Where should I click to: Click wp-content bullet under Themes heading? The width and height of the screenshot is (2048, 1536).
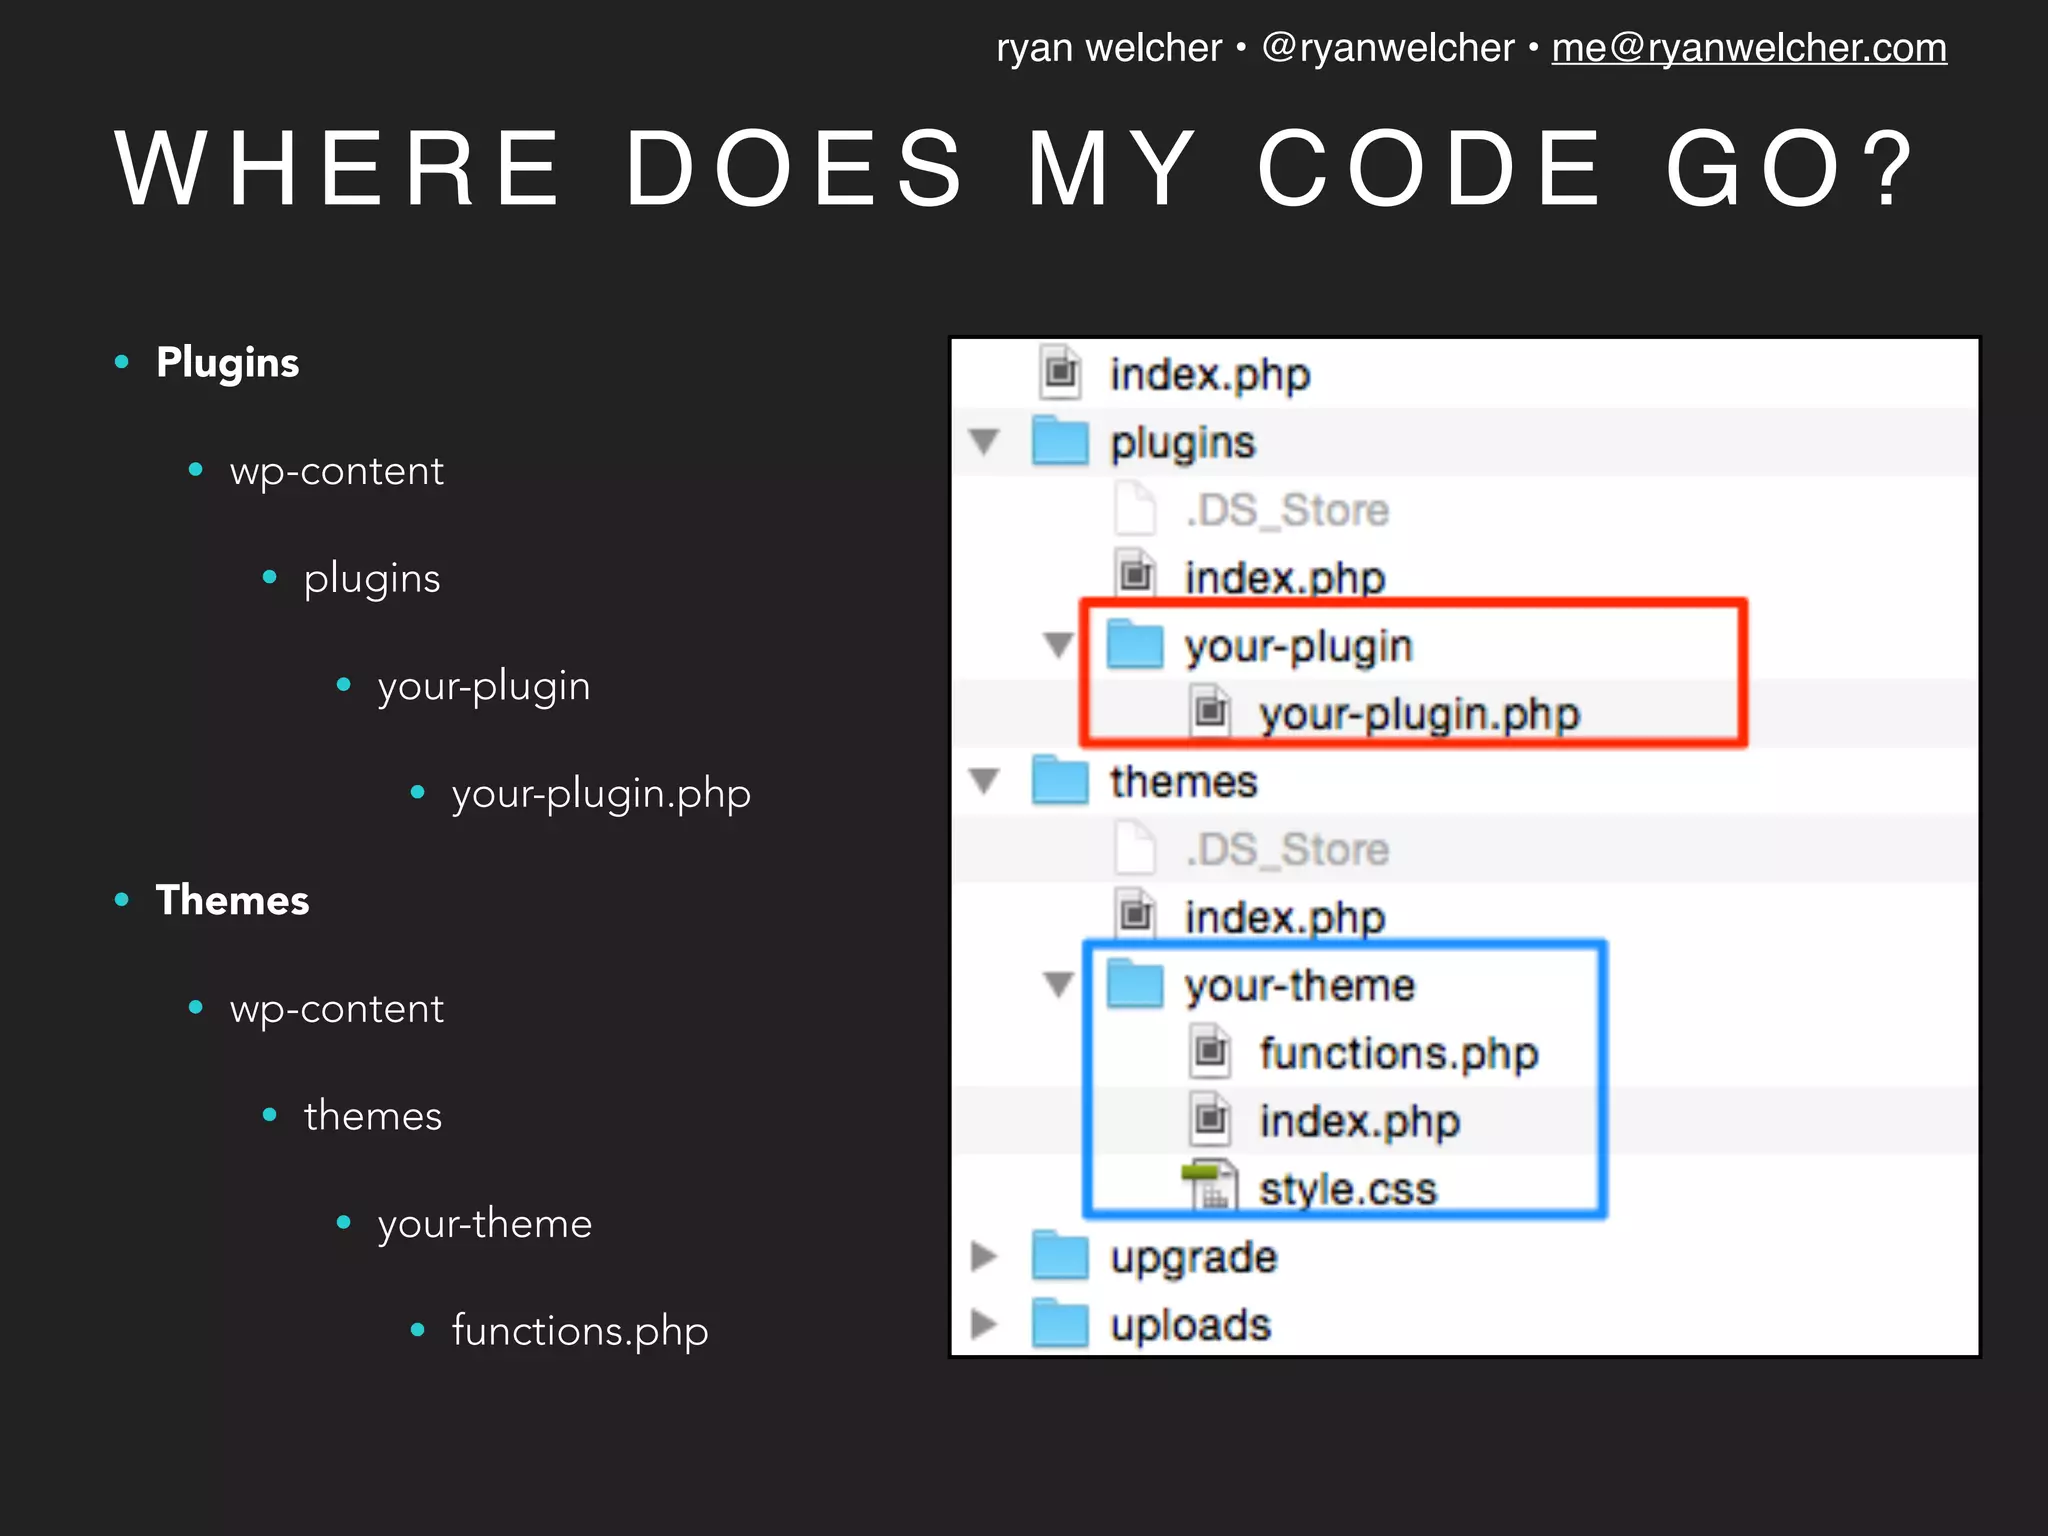[337, 1010]
